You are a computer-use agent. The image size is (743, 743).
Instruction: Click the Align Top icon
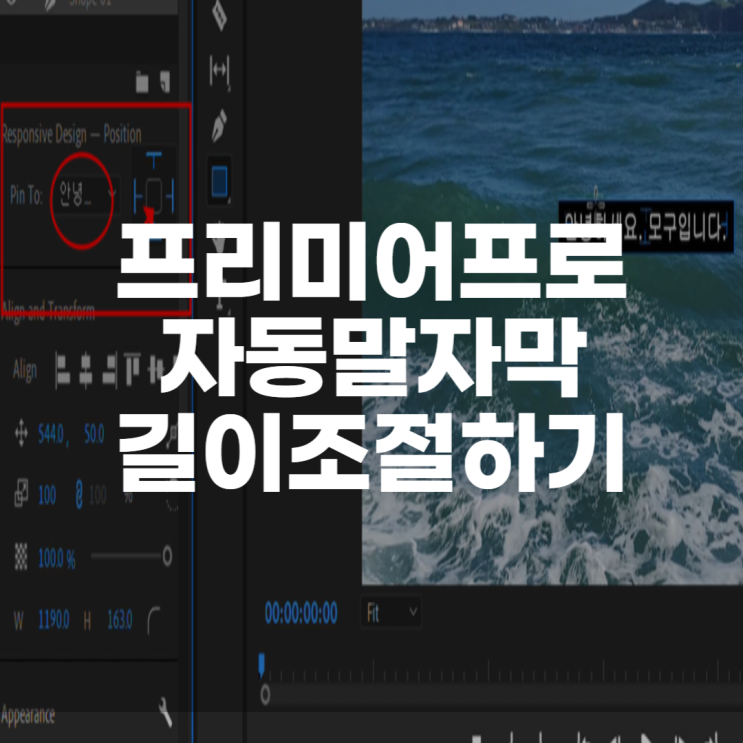[133, 369]
